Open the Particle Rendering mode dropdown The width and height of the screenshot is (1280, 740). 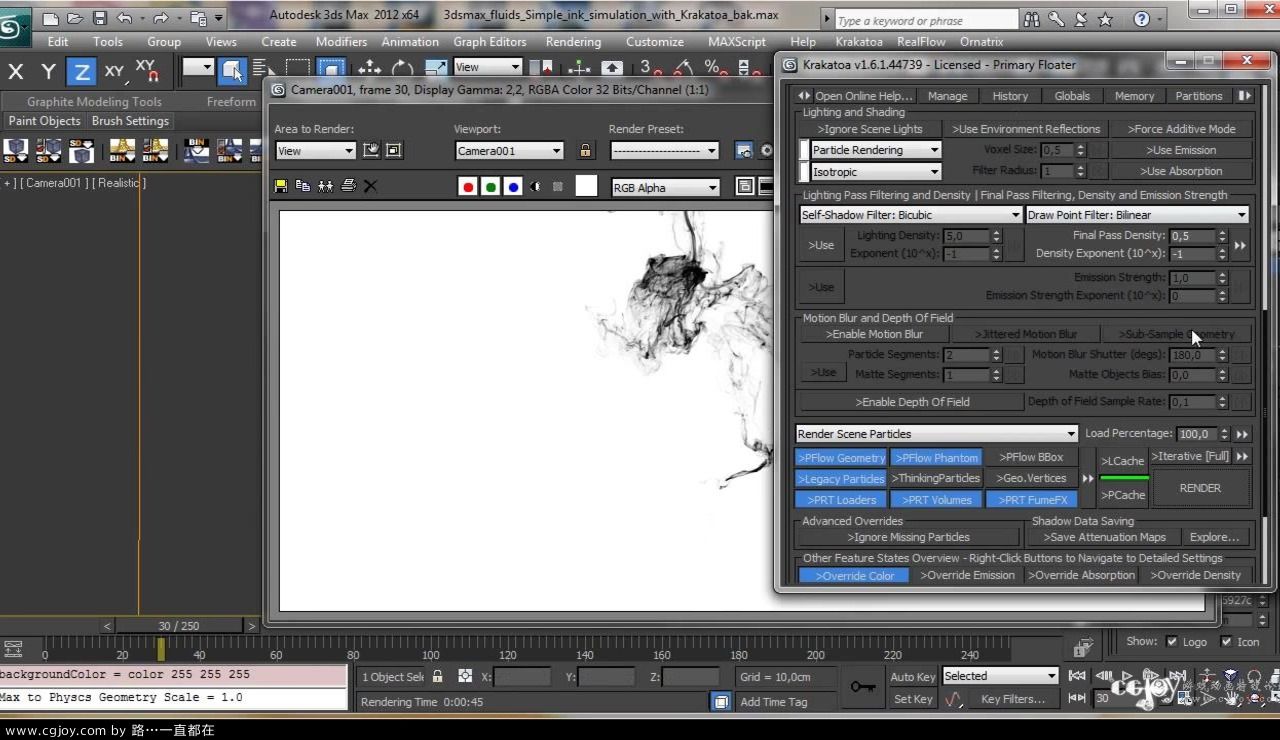click(876, 150)
